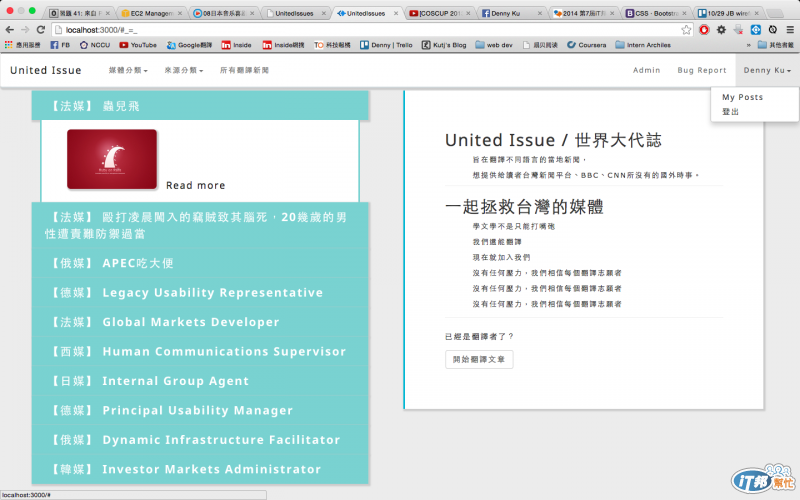The image size is (800, 500).
Task: Open the 其他書籤 bookmark folder
Action: (x=776, y=45)
